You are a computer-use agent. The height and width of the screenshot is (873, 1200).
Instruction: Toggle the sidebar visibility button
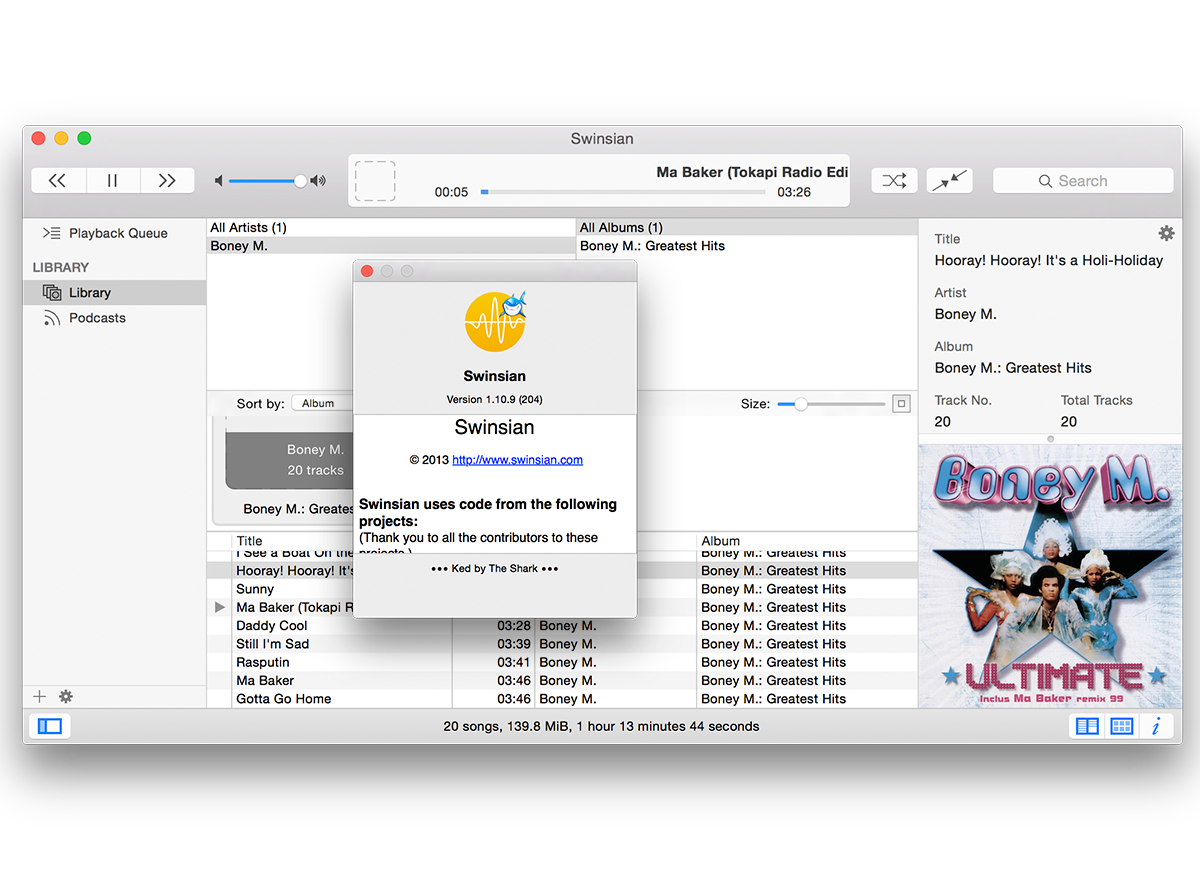click(x=50, y=727)
